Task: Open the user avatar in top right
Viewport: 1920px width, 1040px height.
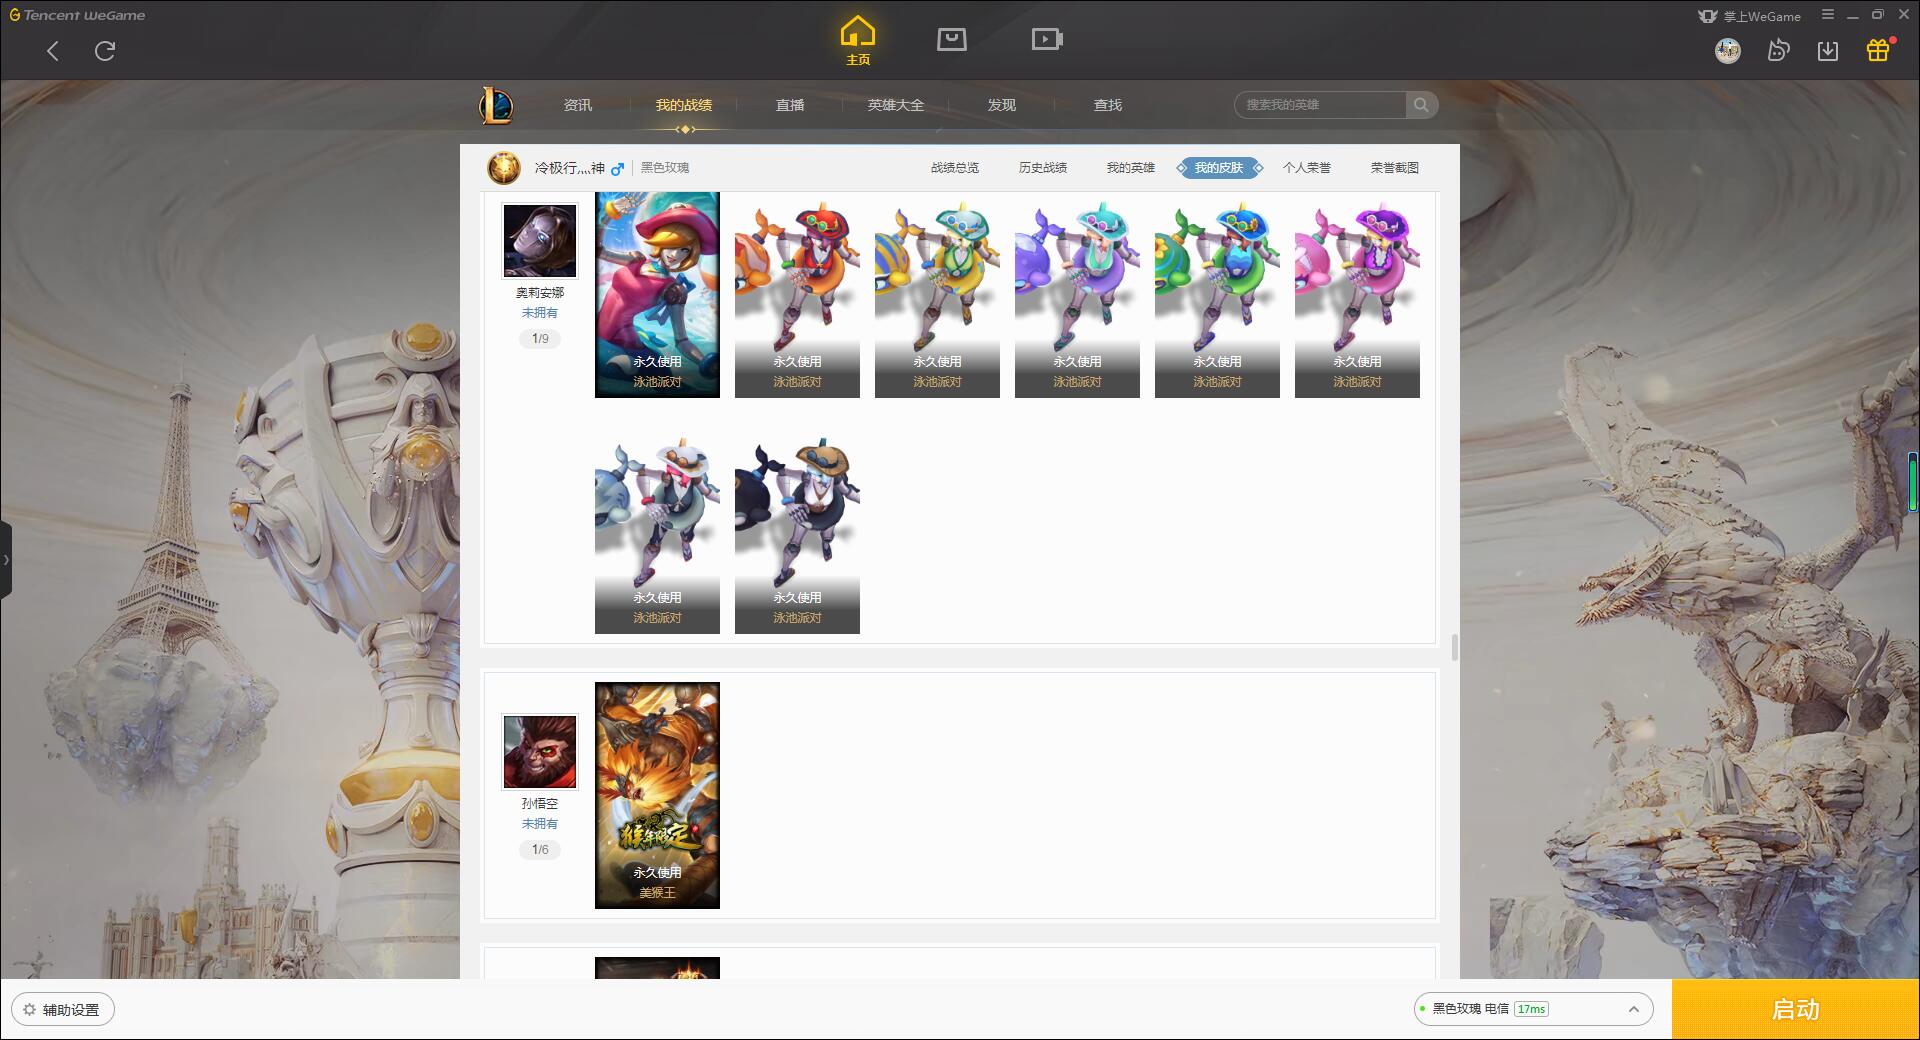Action: tap(1727, 50)
